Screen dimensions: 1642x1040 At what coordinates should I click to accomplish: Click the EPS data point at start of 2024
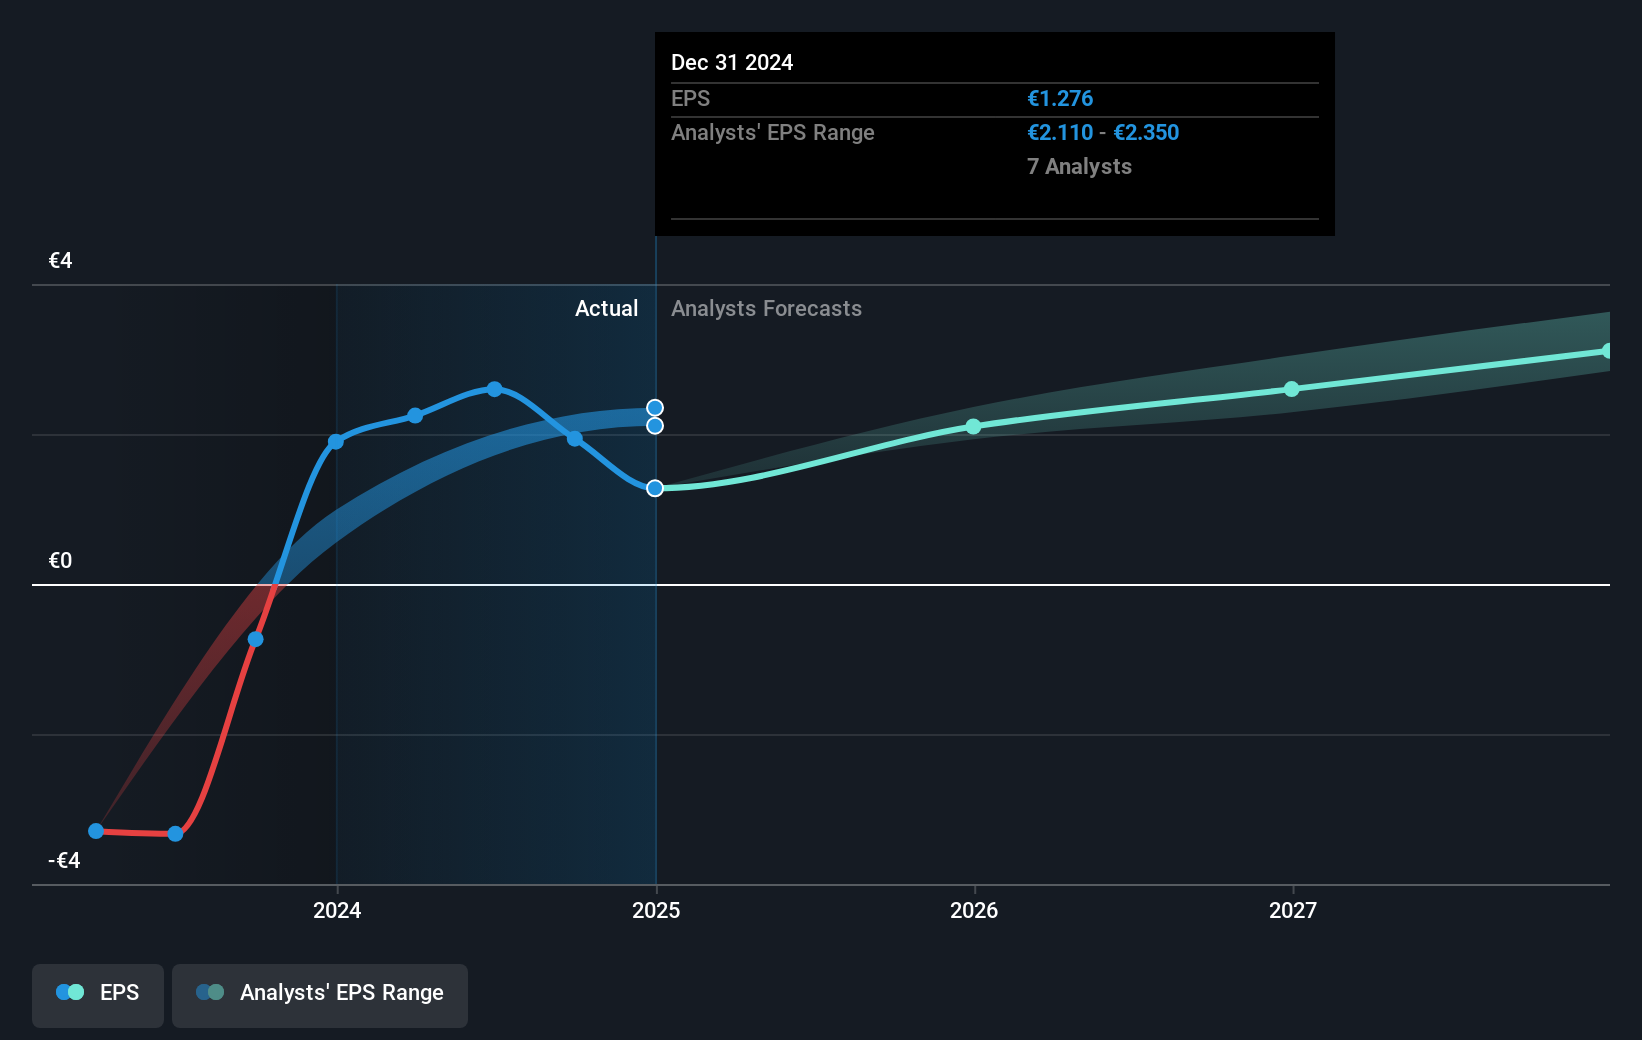(x=336, y=441)
